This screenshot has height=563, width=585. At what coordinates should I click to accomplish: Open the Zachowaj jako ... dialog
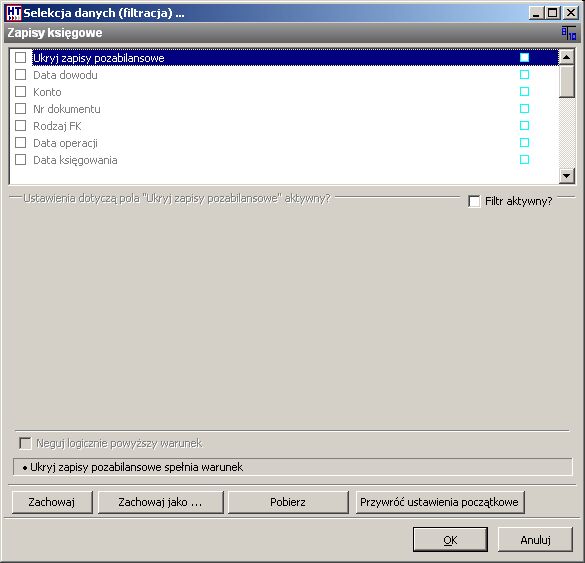[160, 502]
